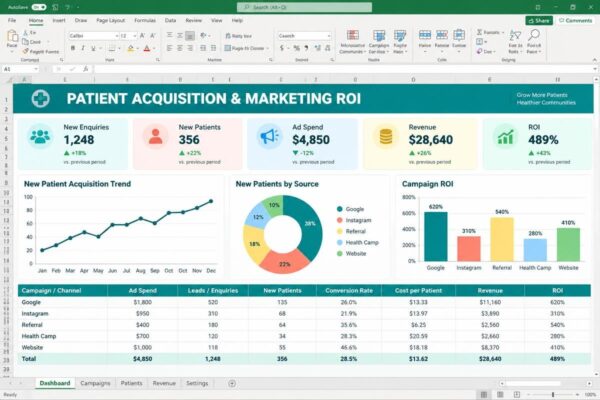
Task: Open the merge and center dropdown arrow
Action: (267, 48)
